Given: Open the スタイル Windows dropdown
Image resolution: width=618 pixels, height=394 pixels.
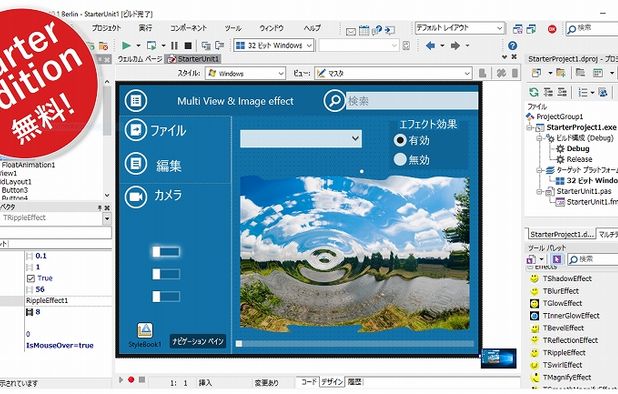Looking at the screenshot, I should click(x=245, y=73).
